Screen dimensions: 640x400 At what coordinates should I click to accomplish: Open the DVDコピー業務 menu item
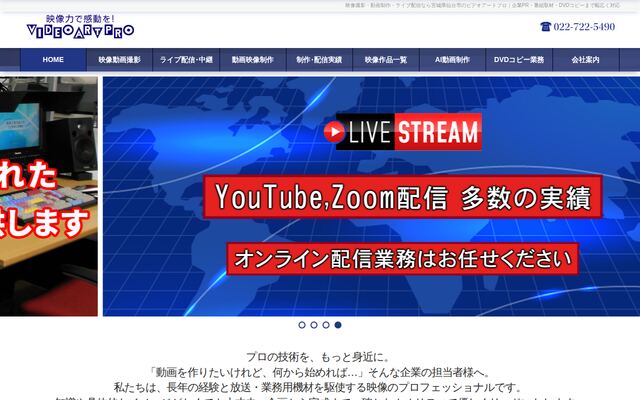pyautogui.click(x=519, y=60)
